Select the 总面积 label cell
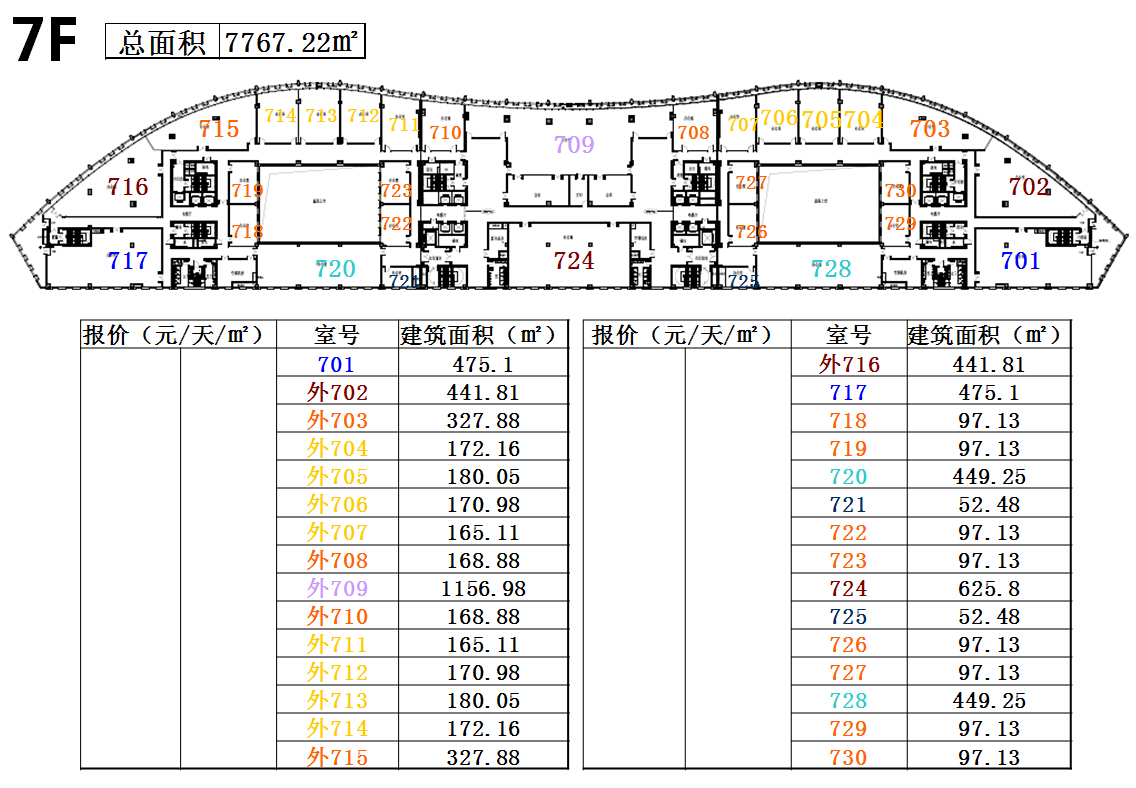 pos(162,43)
